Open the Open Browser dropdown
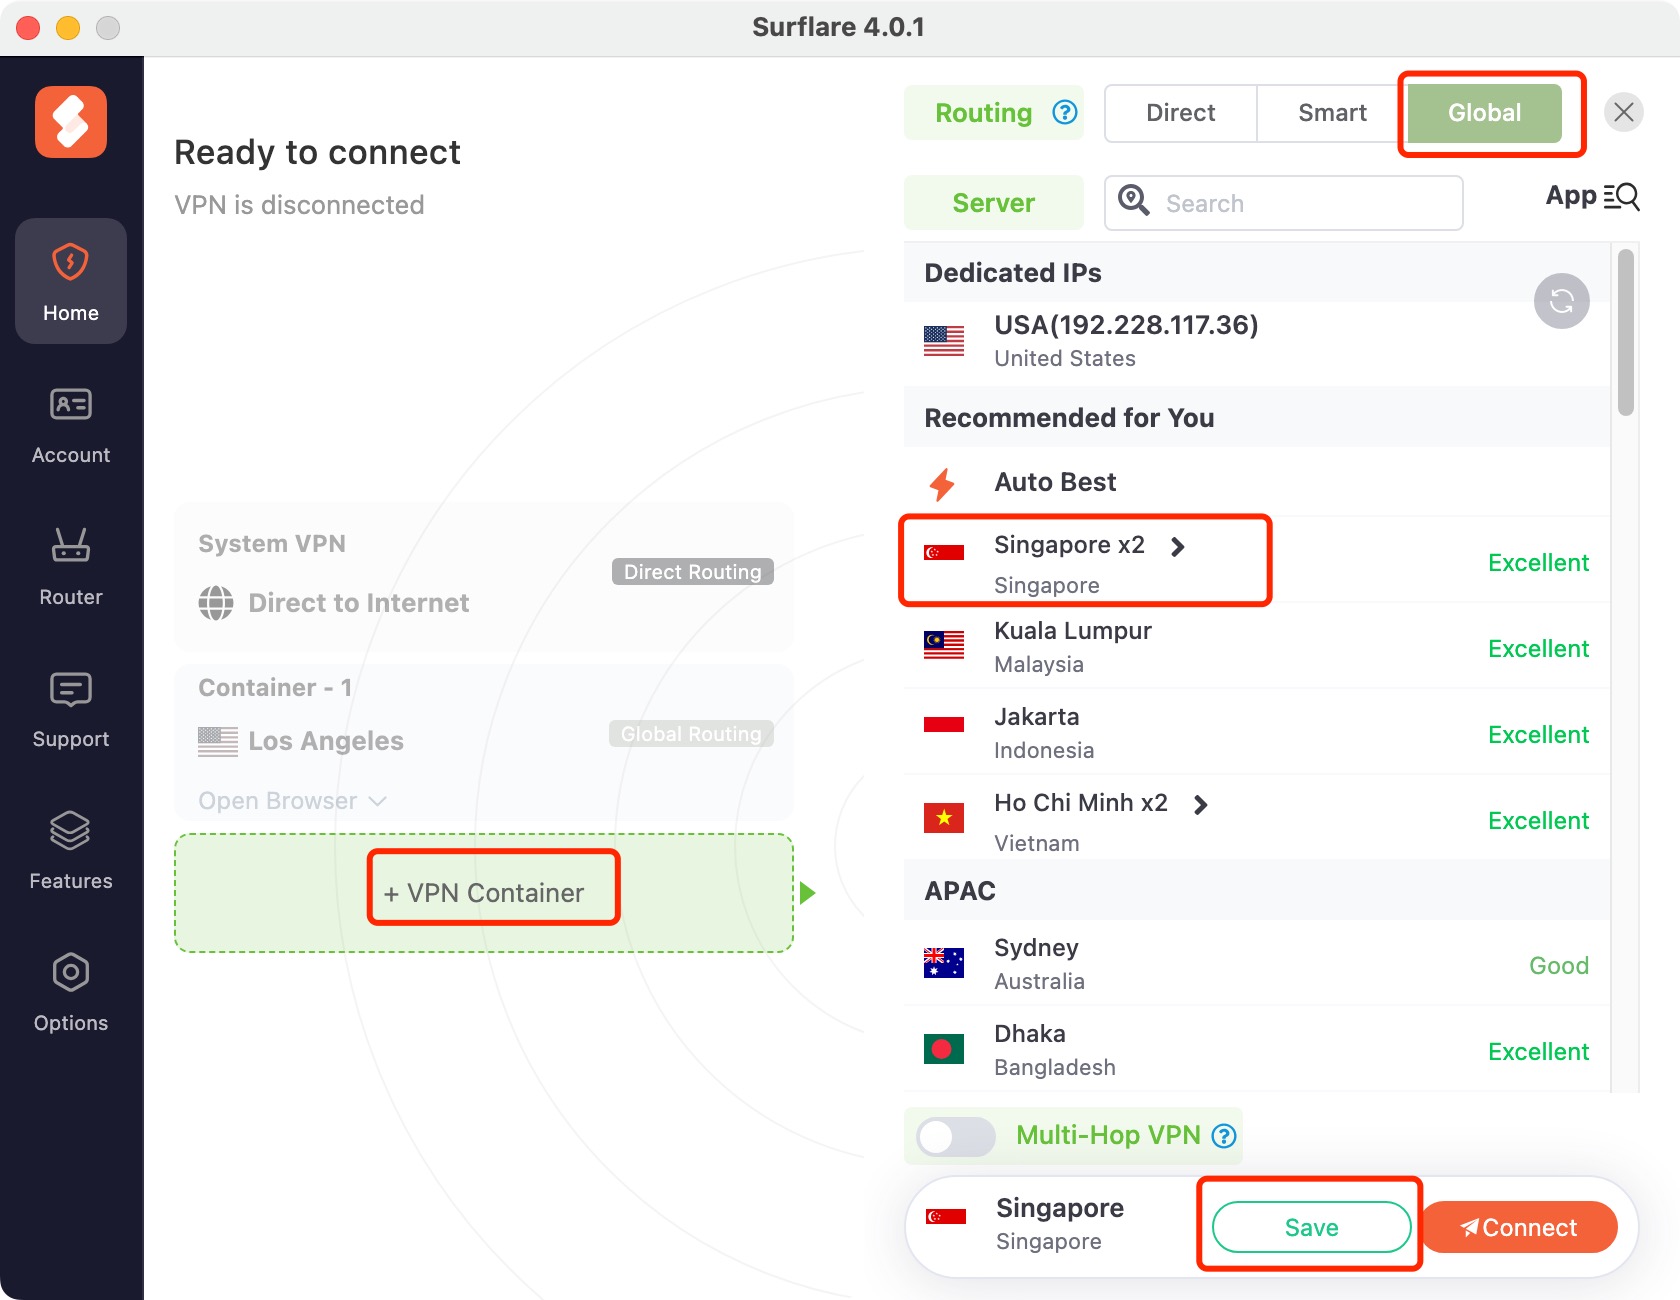Screen dimensions: 1680x1300 (290, 800)
